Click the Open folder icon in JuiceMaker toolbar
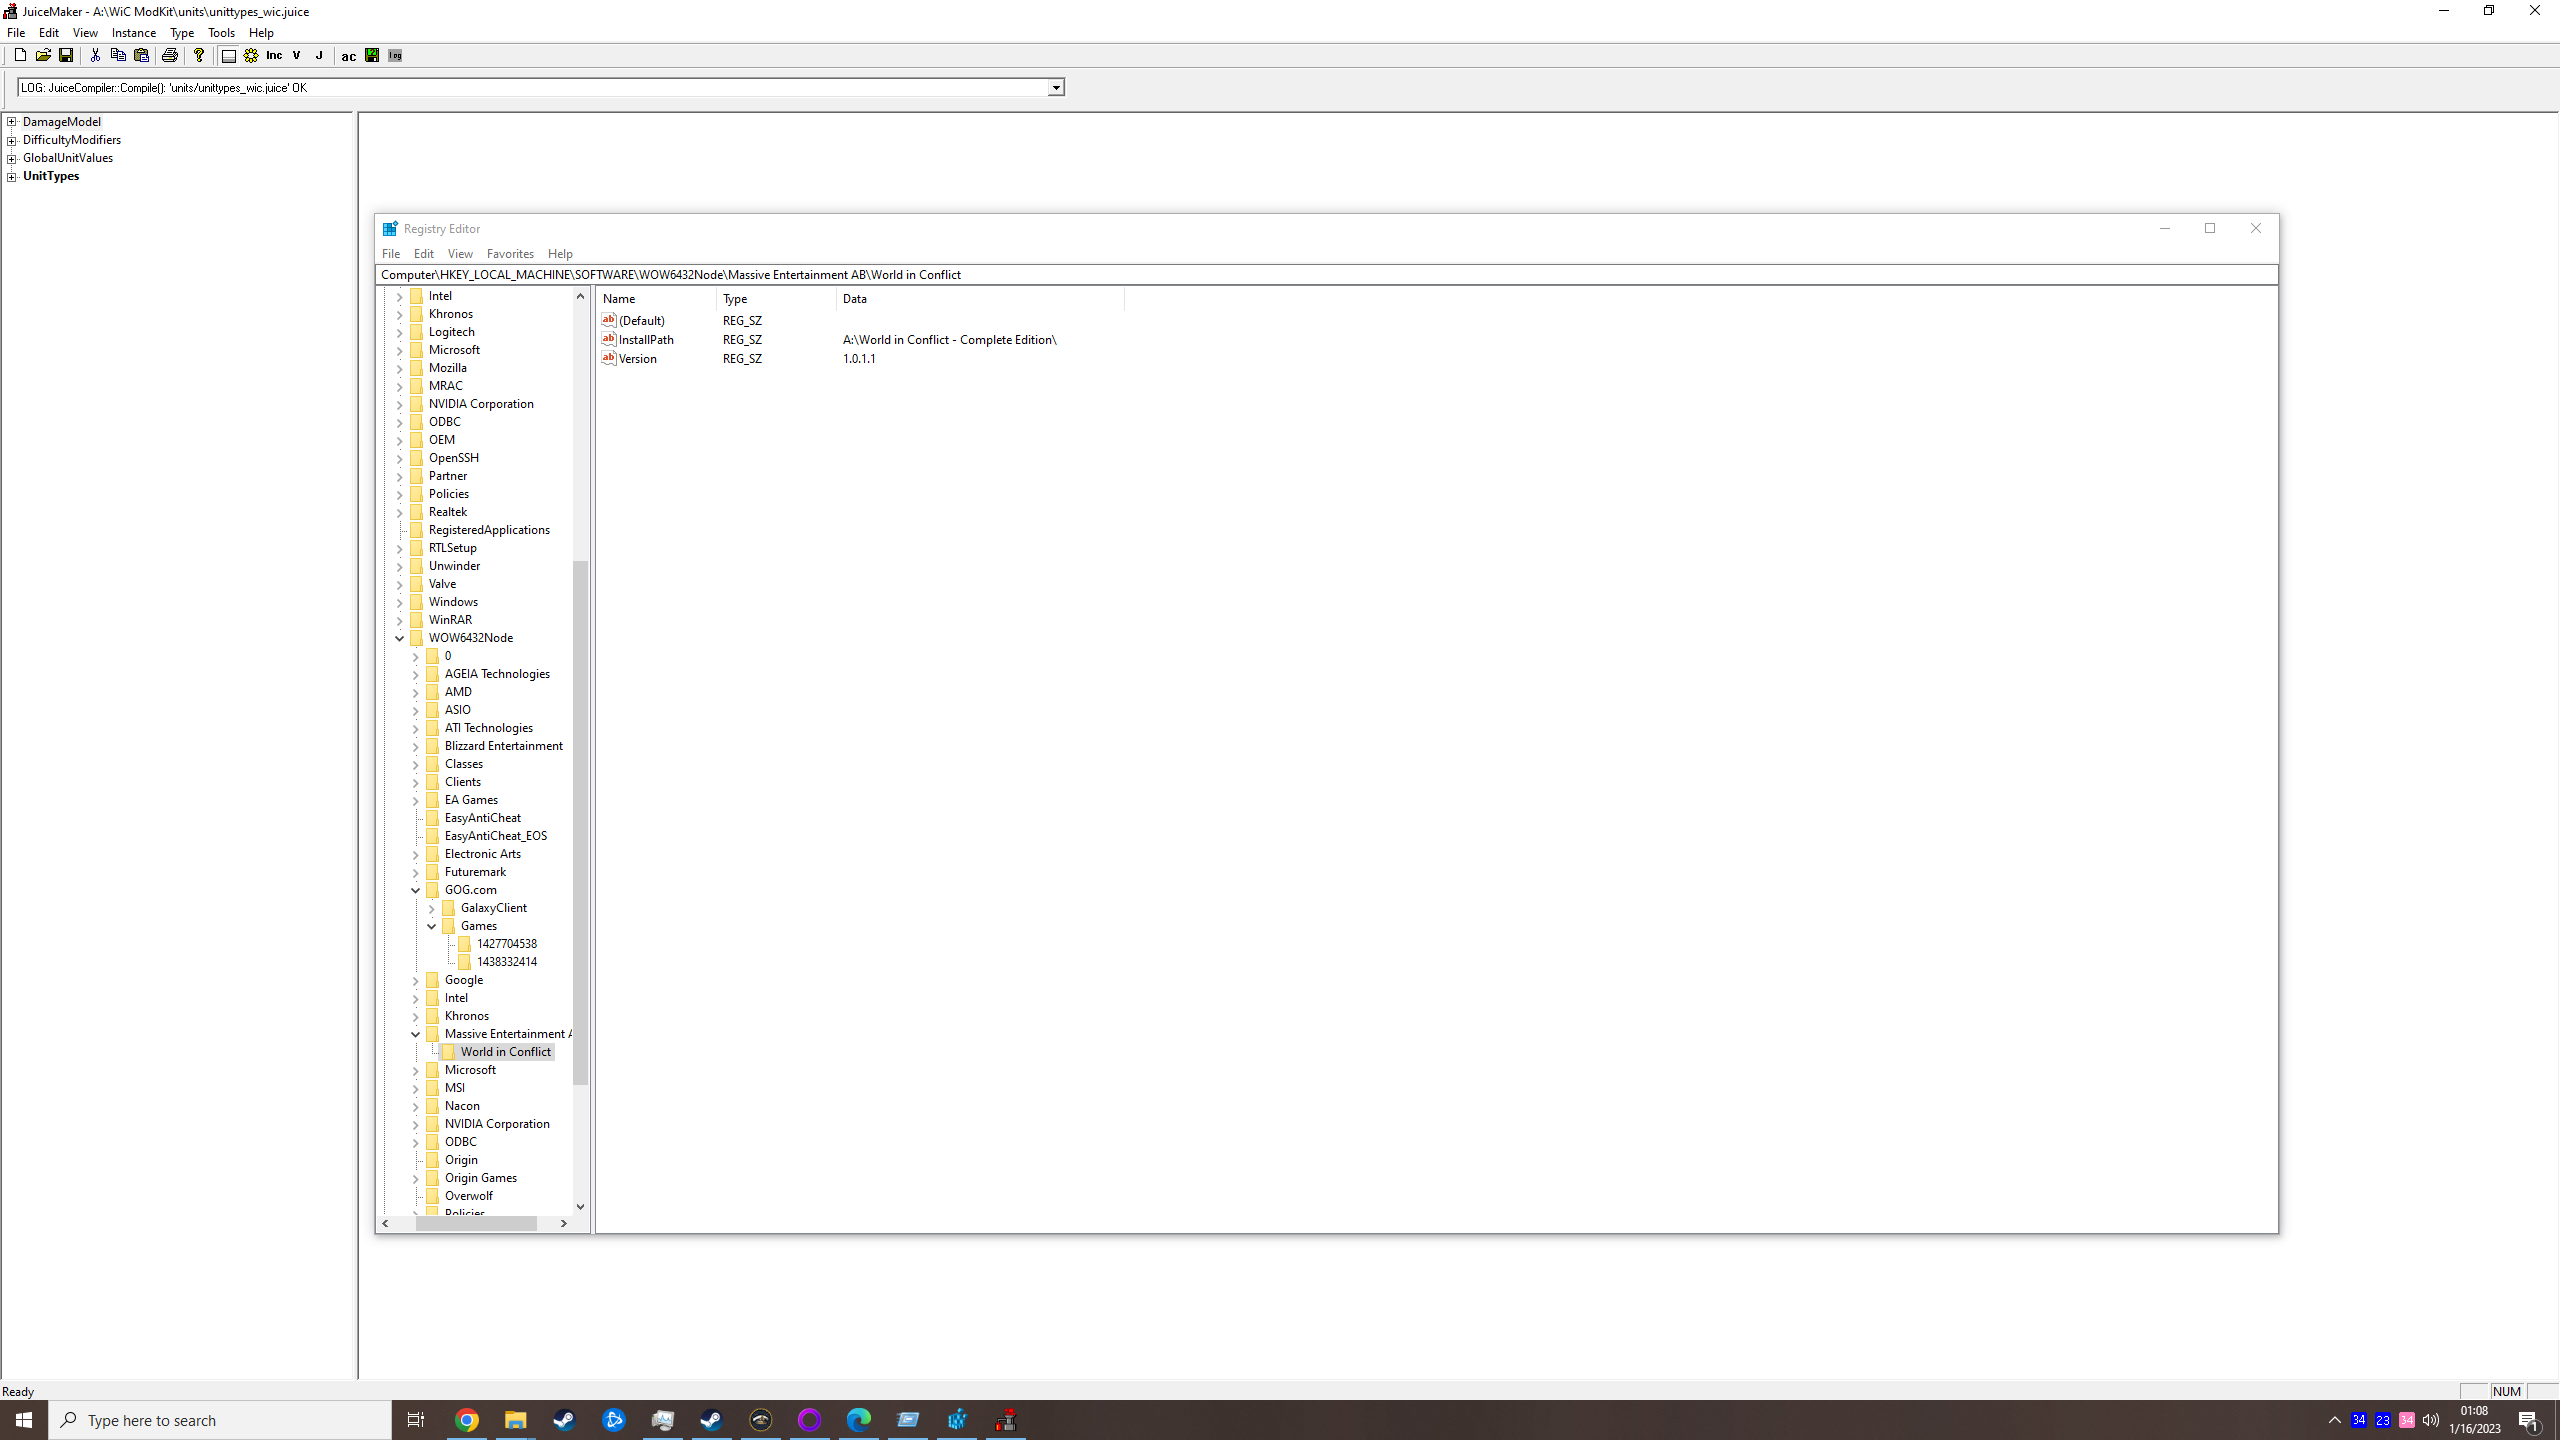This screenshot has height=1440, width=2560. tap(43, 55)
